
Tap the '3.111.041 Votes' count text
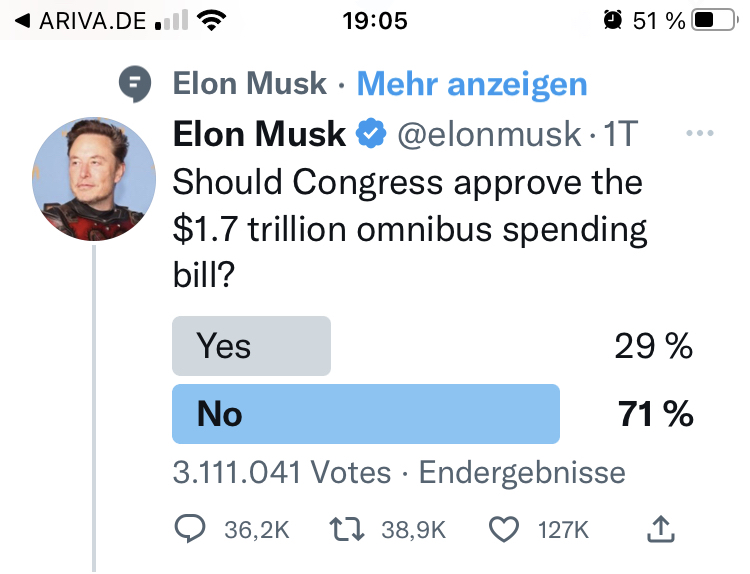[281, 472]
